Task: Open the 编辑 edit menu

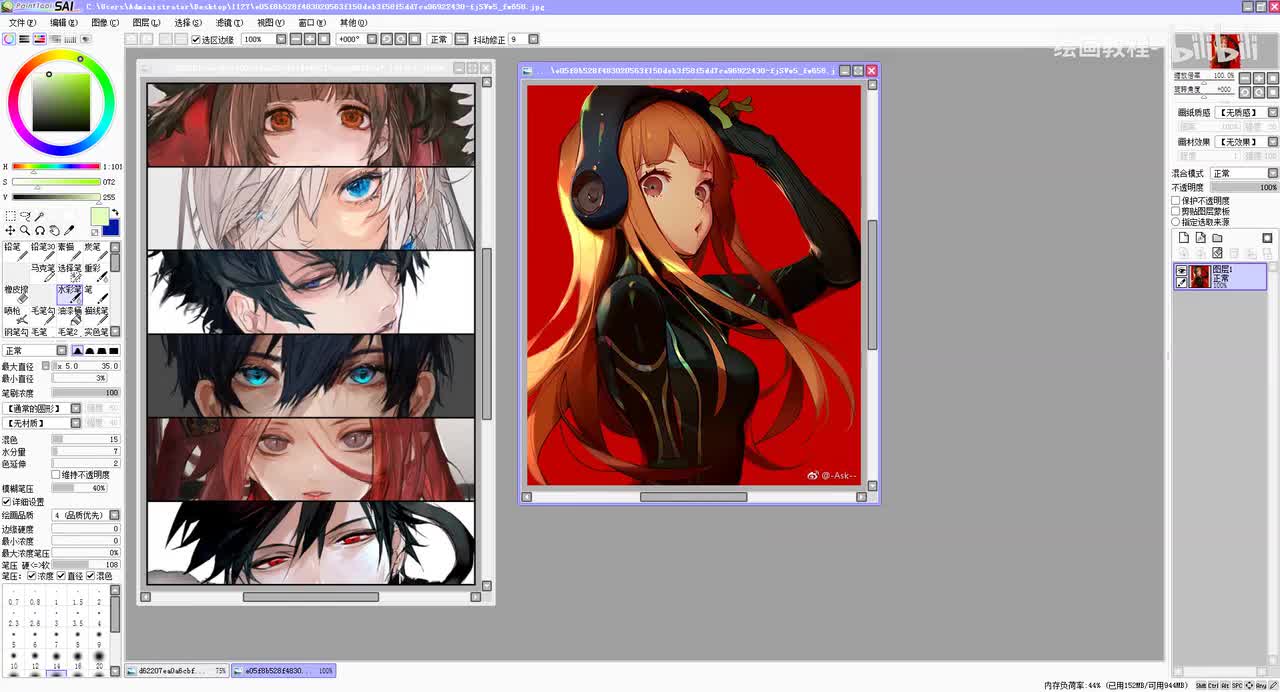Action: tap(63, 23)
